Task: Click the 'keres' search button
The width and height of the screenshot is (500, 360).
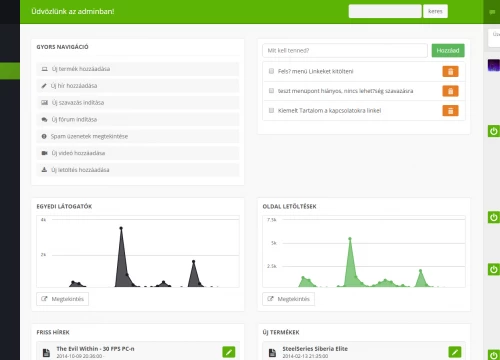Action: tap(435, 11)
